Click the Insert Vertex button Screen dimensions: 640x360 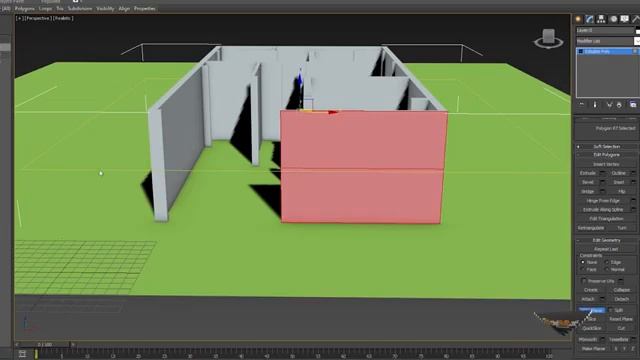(606, 164)
